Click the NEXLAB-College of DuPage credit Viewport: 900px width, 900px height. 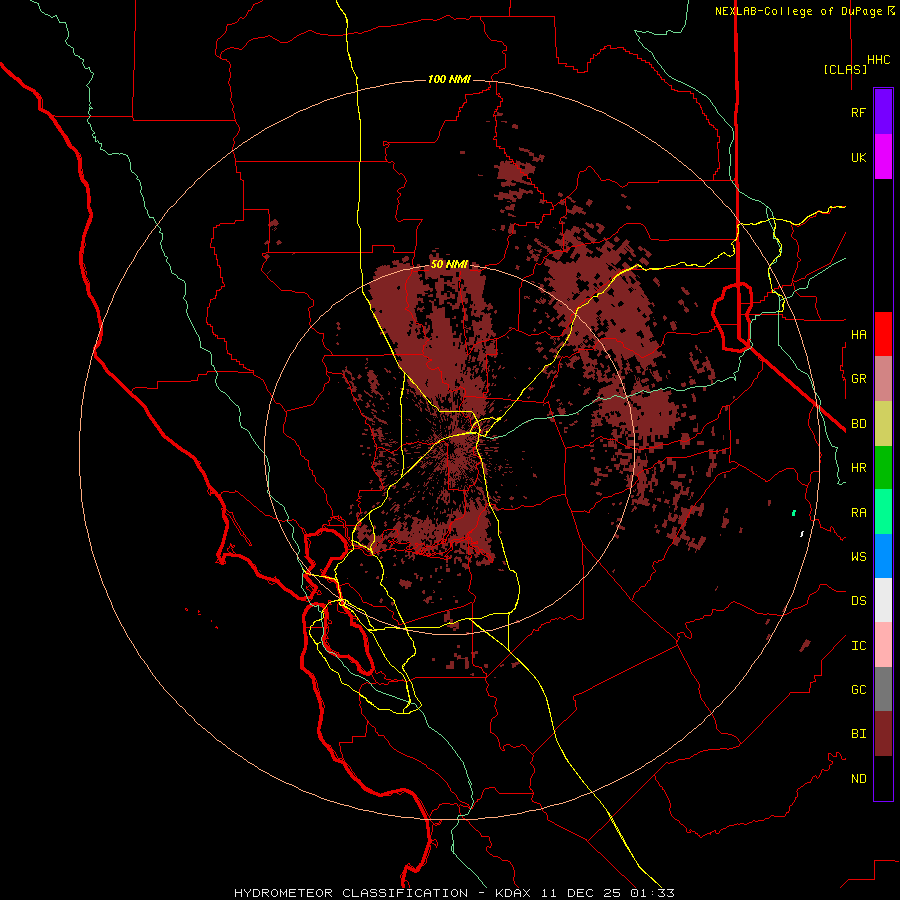[x=798, y=11]
